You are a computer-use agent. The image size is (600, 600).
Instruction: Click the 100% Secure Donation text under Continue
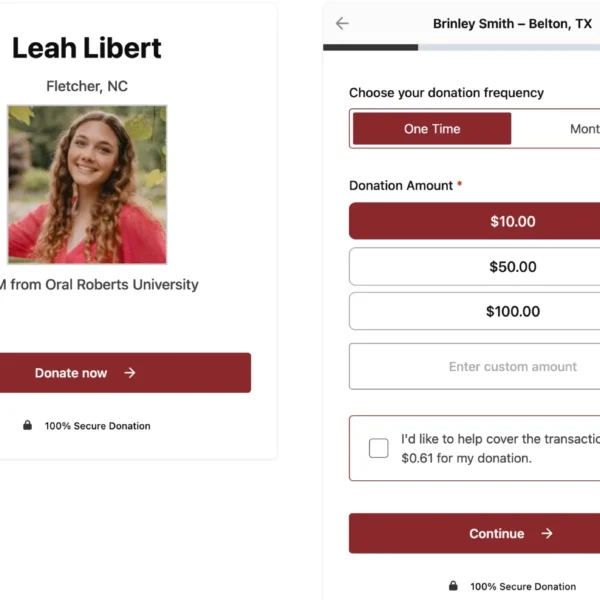[523, 586]
